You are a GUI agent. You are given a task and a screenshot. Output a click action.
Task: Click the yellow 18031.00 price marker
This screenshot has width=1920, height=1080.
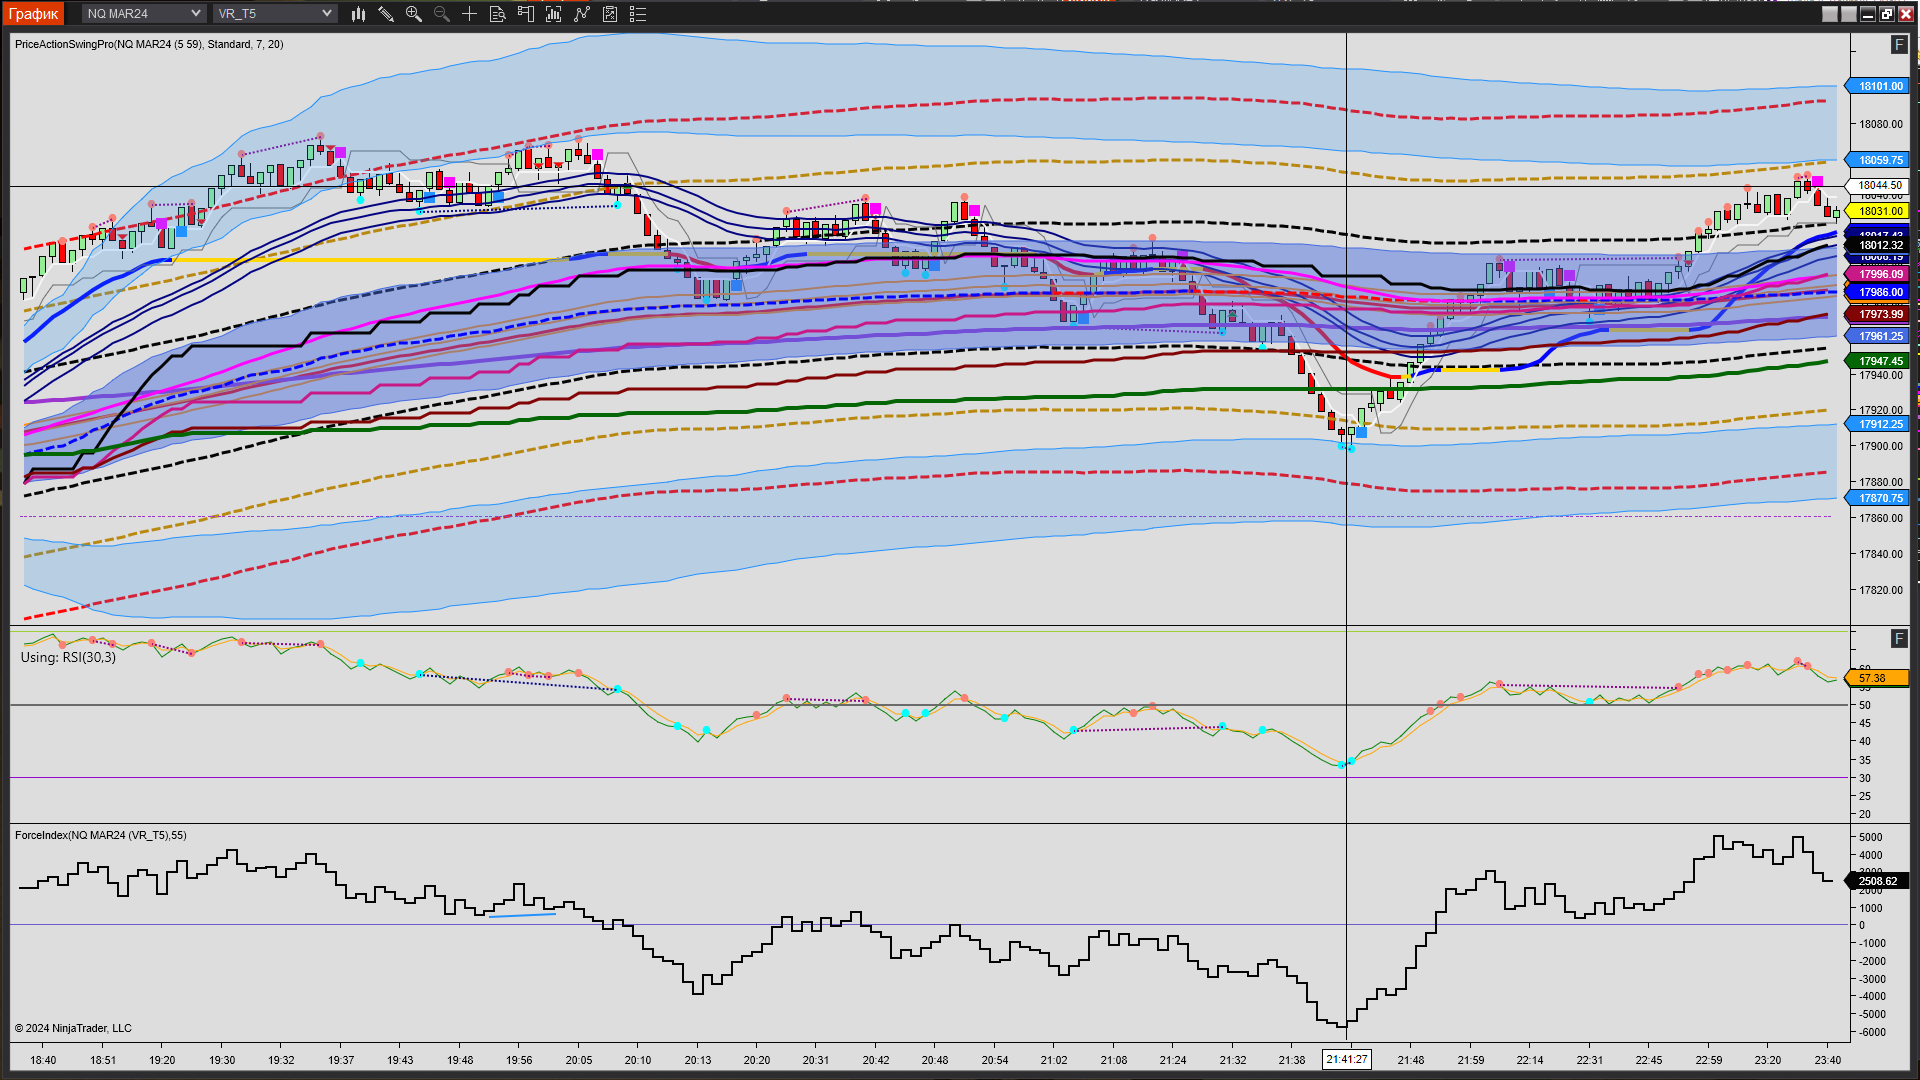[x=1878, y=212]
